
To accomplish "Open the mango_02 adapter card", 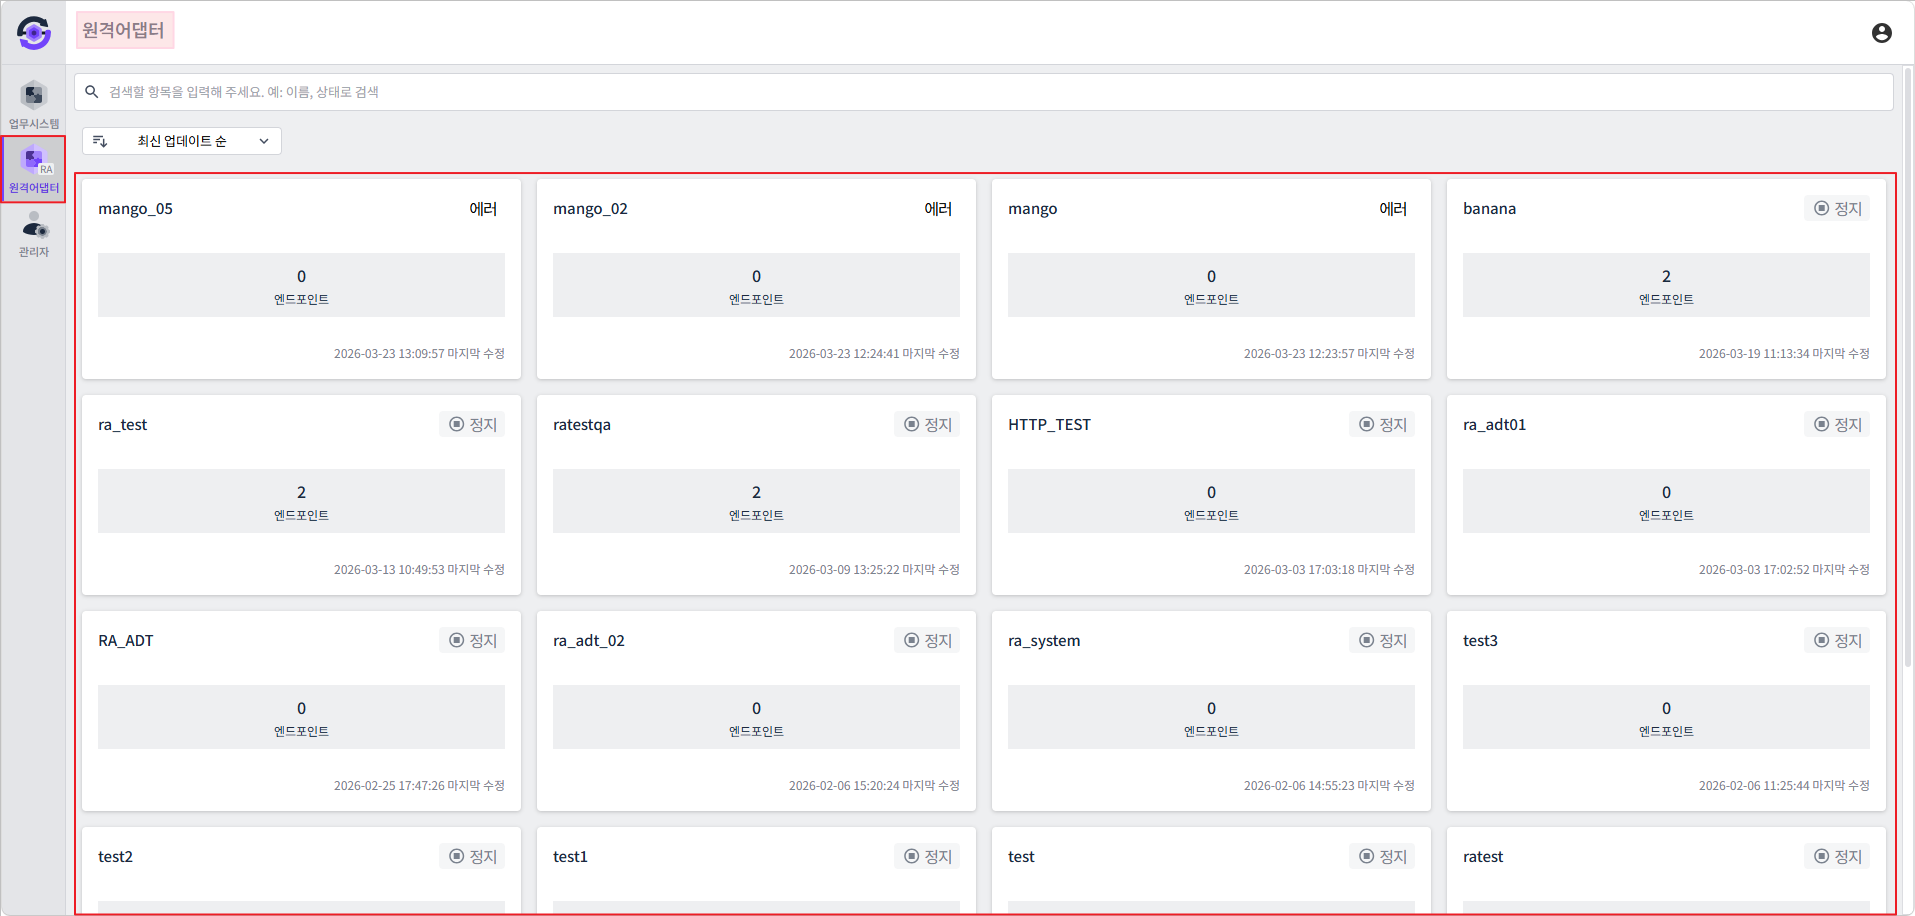I will (x=756, y=279).
